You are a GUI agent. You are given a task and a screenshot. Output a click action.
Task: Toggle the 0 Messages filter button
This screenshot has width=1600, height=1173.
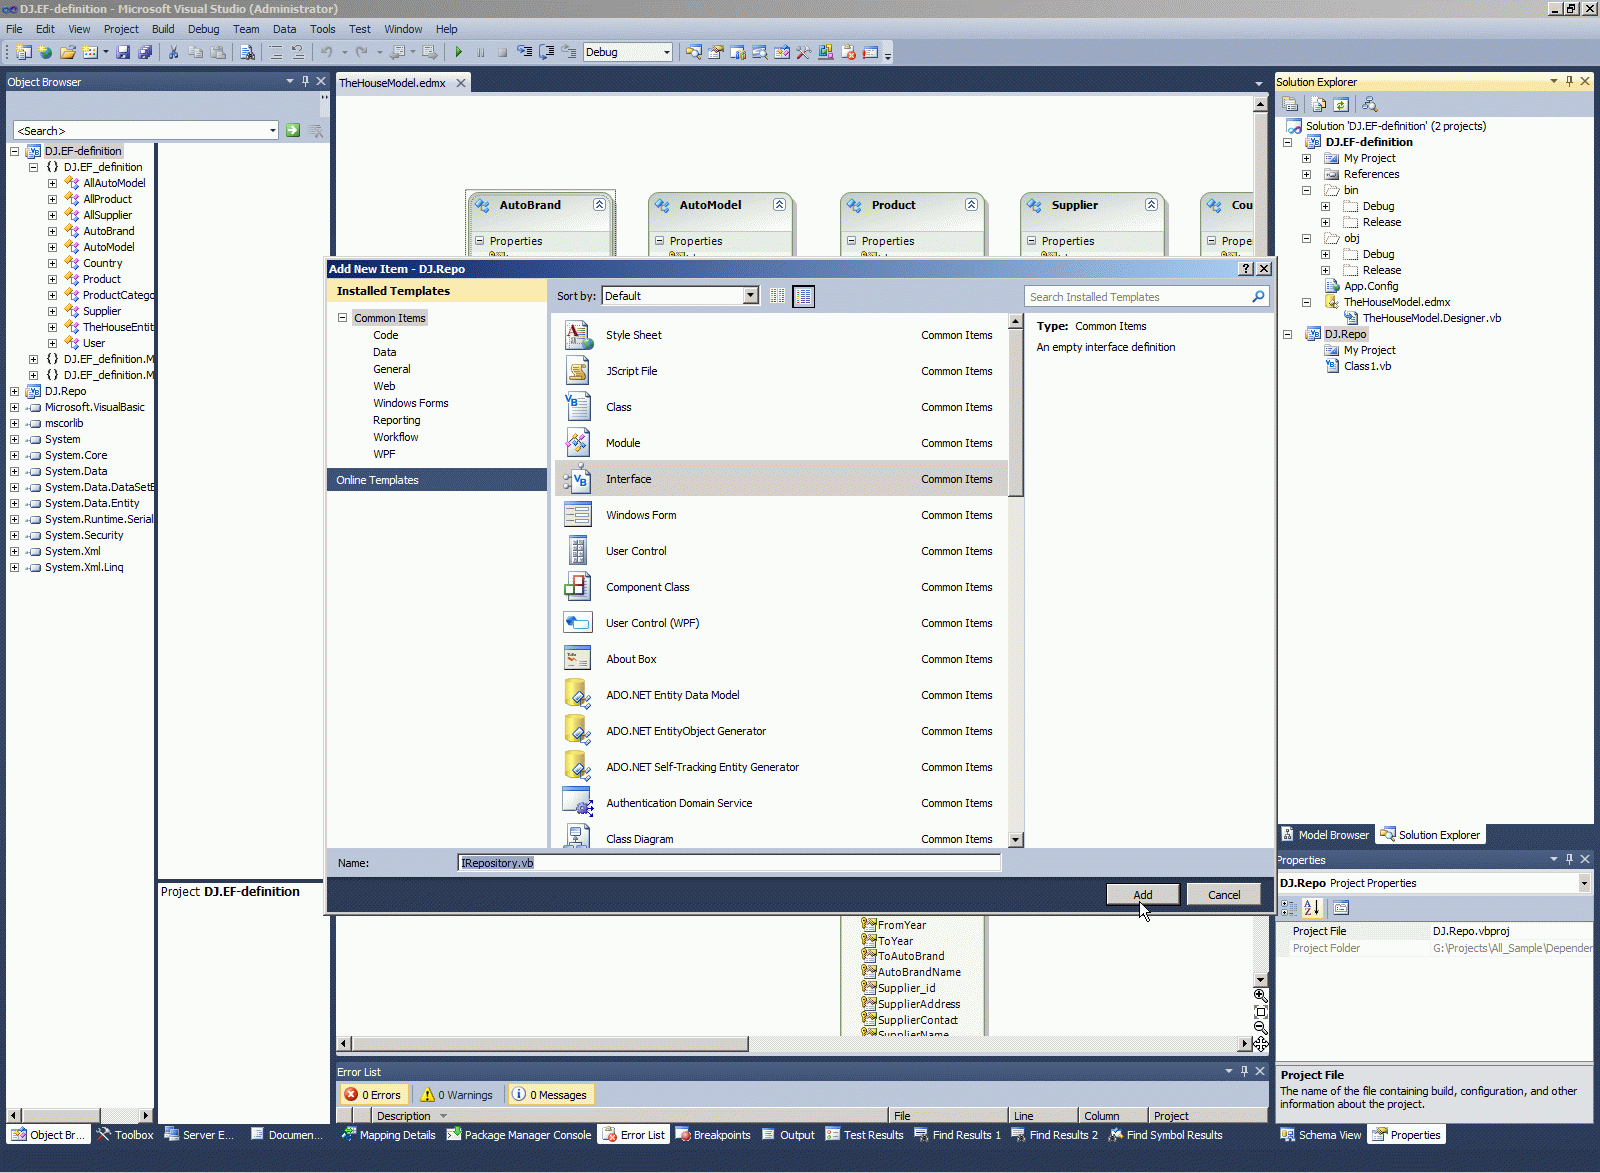[x=549, y=1095]
